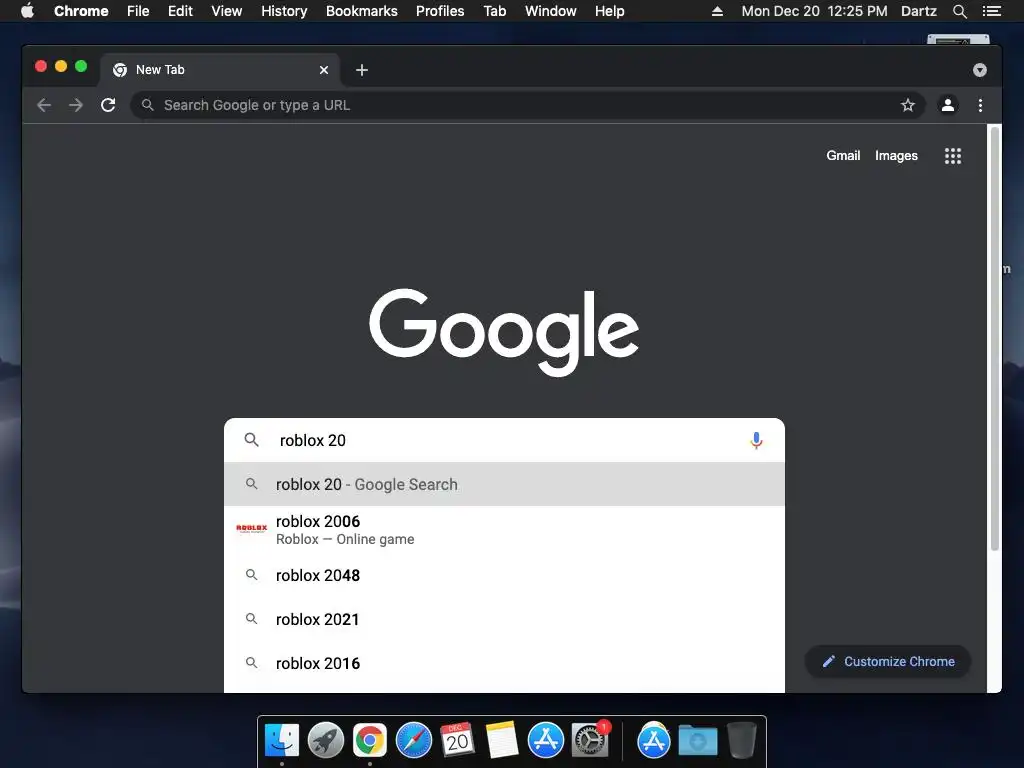Click the search magnifier in the Google box

(x=251, y=440)
